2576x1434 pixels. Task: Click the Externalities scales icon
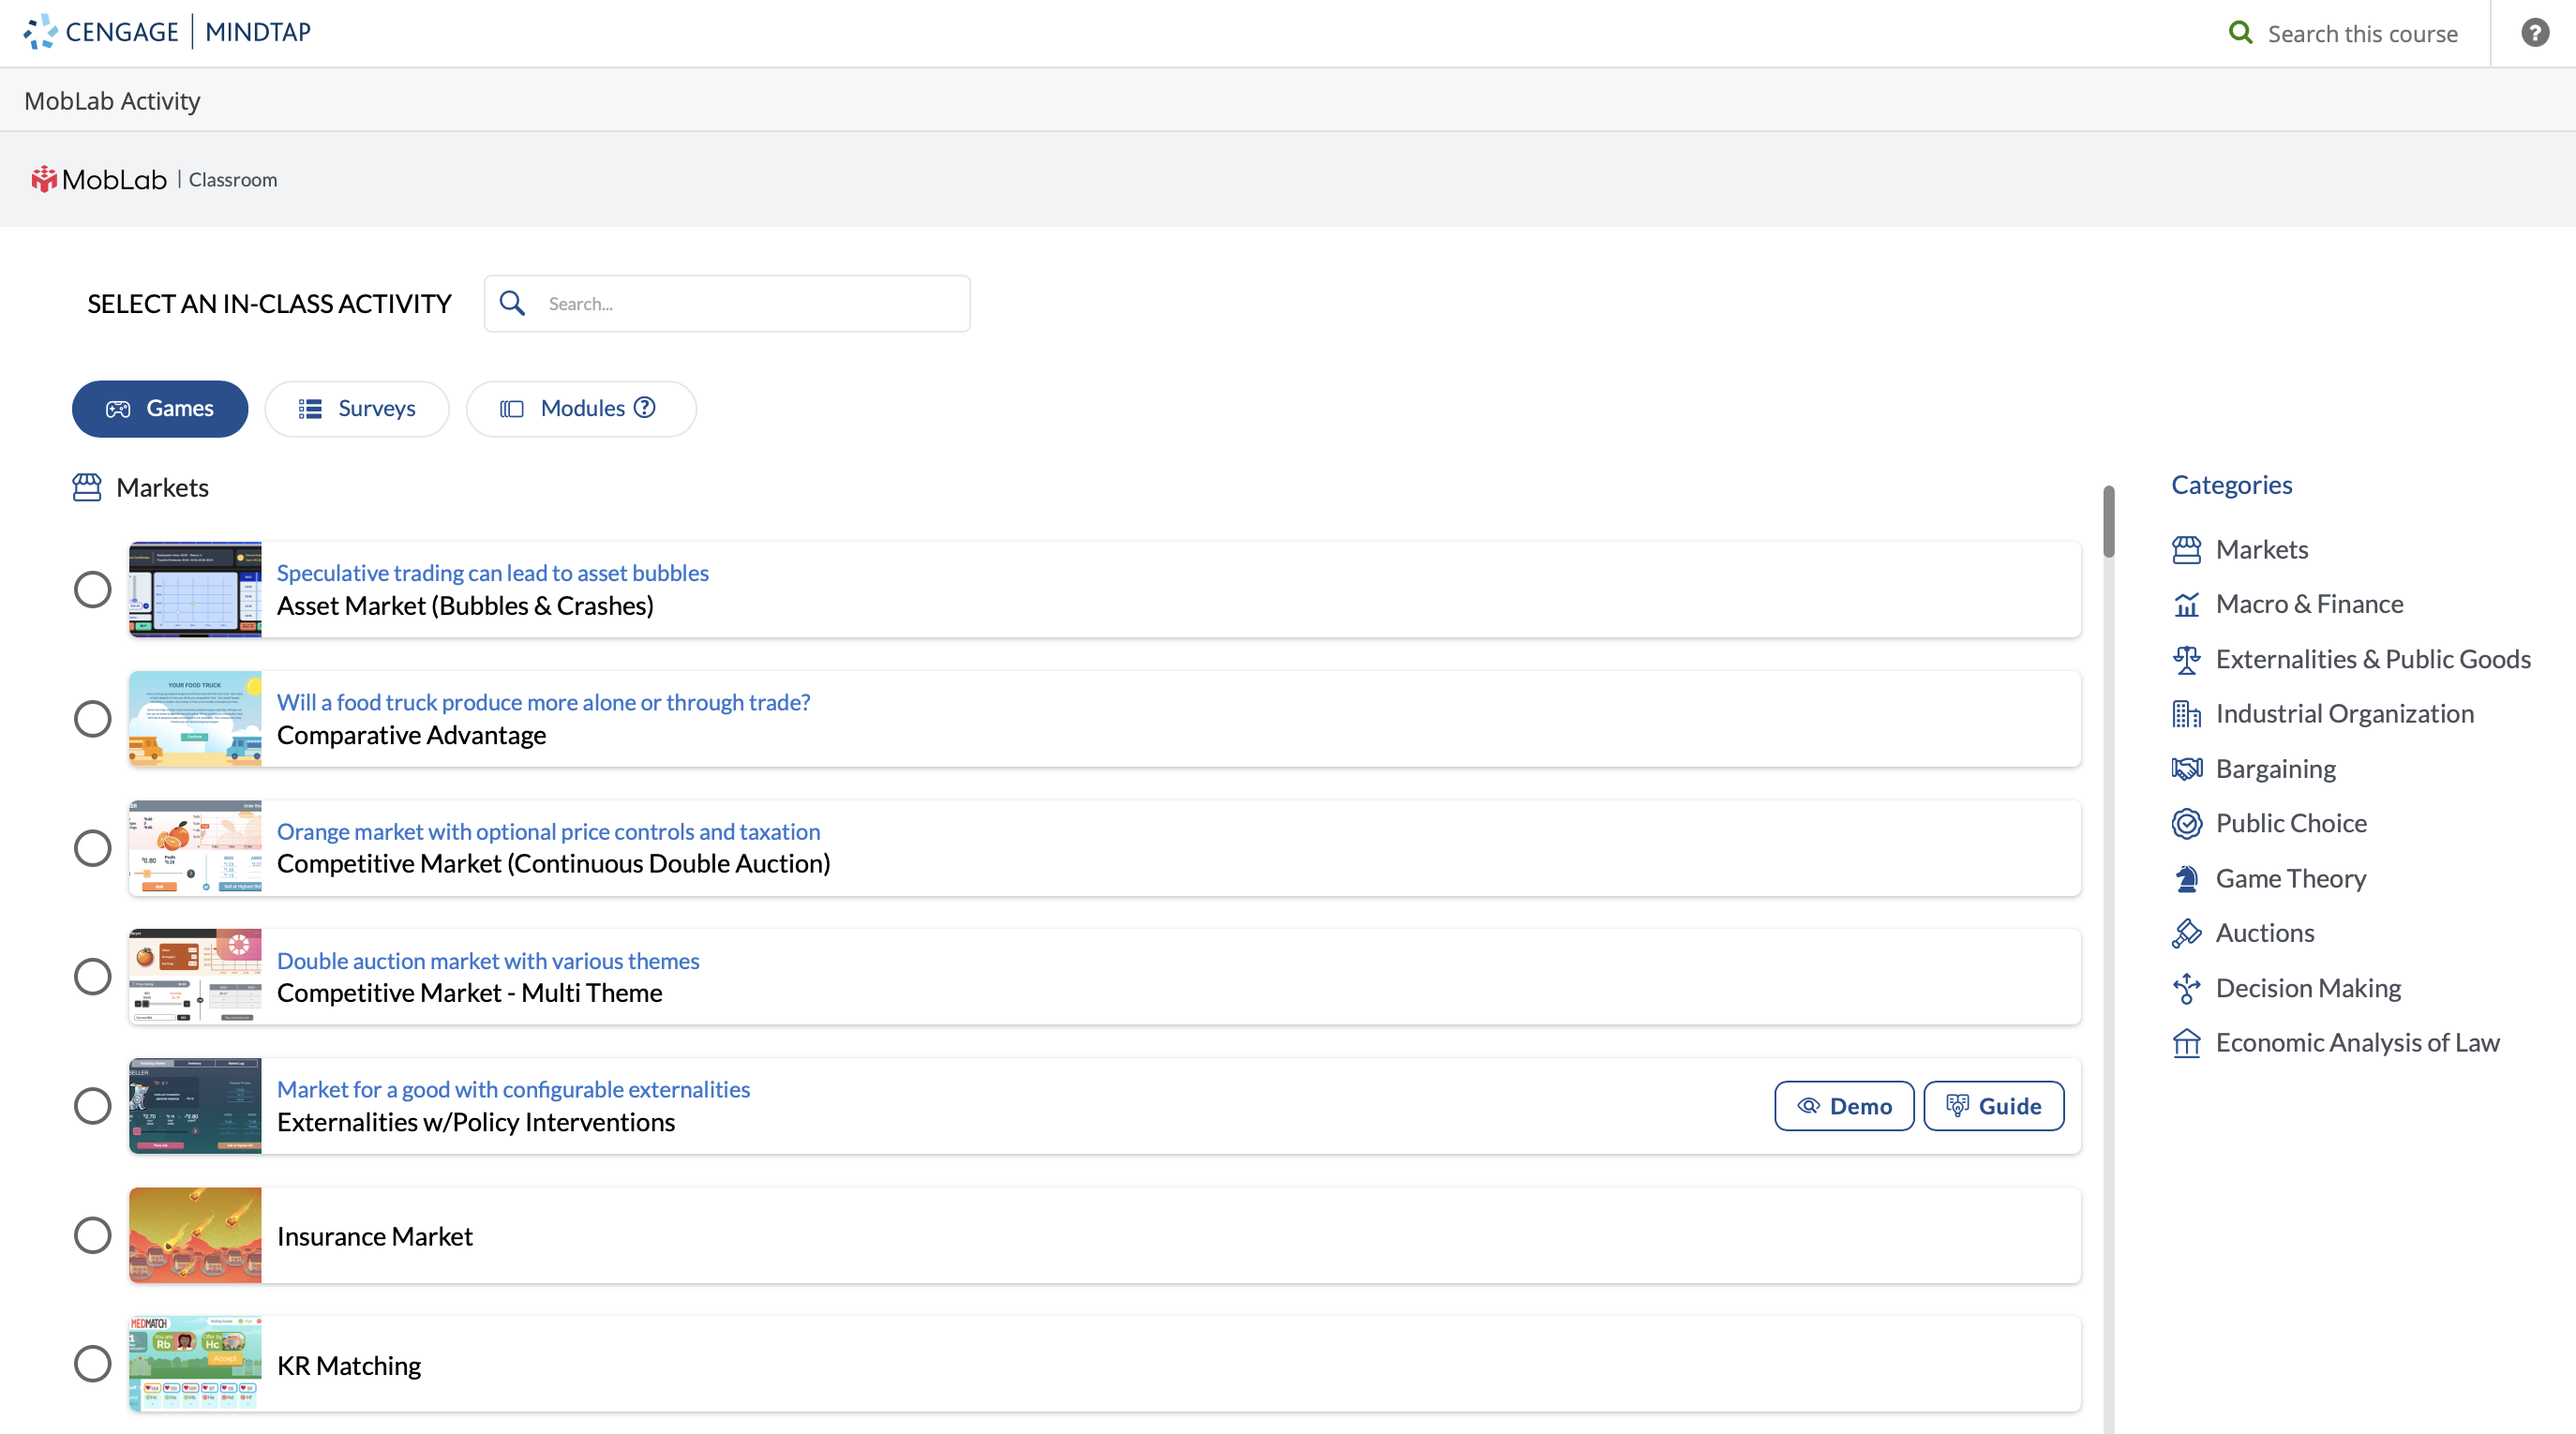pyautogui.click(x=2186, y=659)
